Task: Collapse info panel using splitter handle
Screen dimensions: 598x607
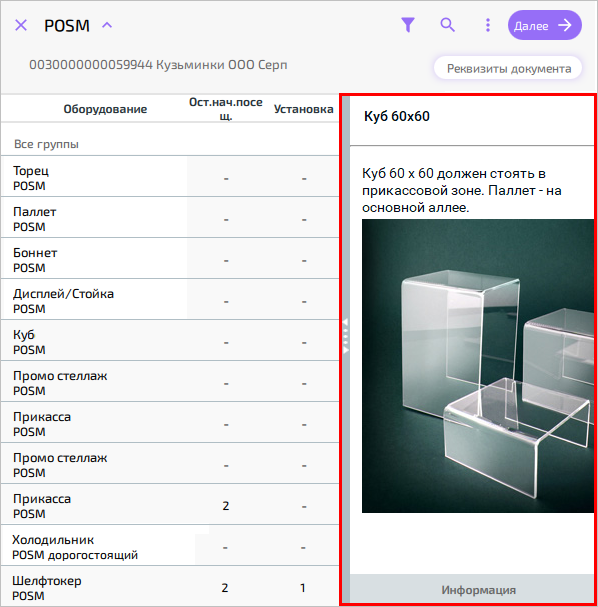Action: pyautogui.click(x=345, y=336)
